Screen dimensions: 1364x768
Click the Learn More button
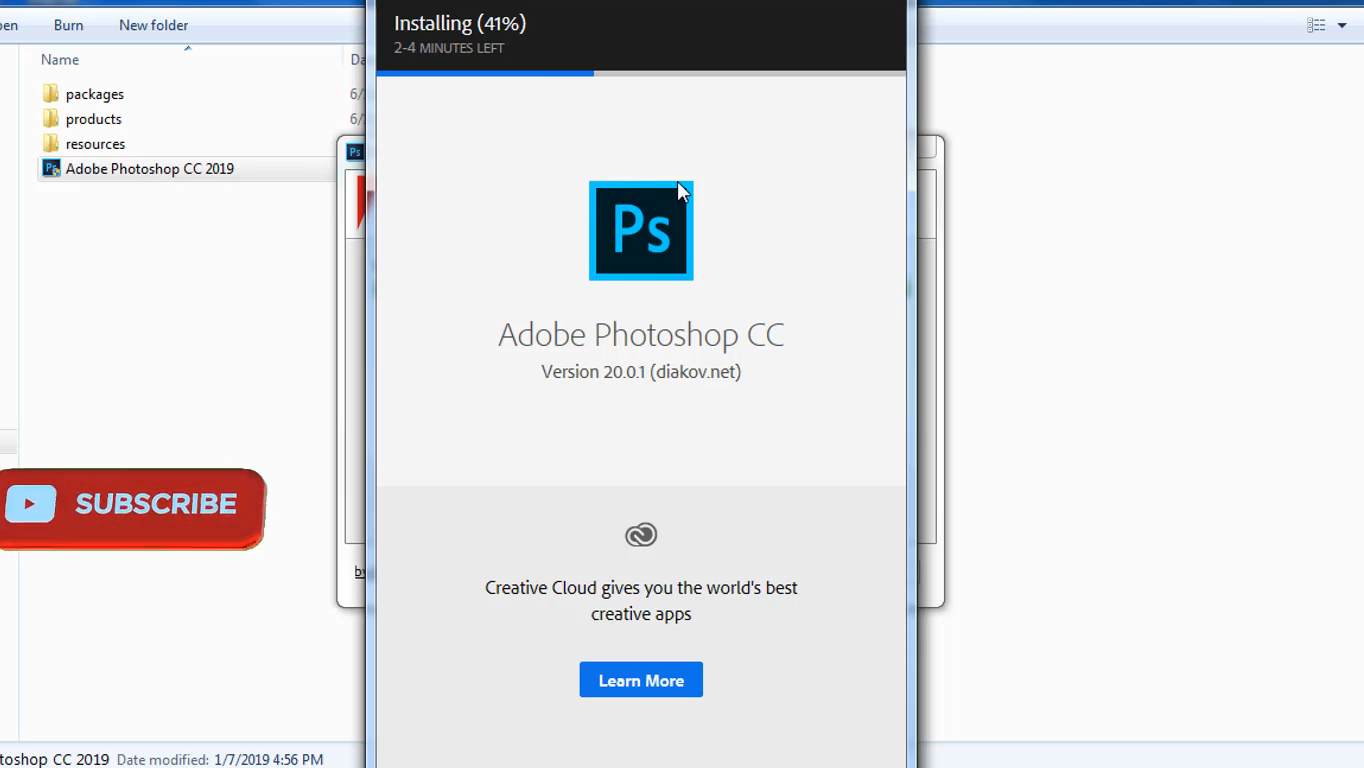641,680
